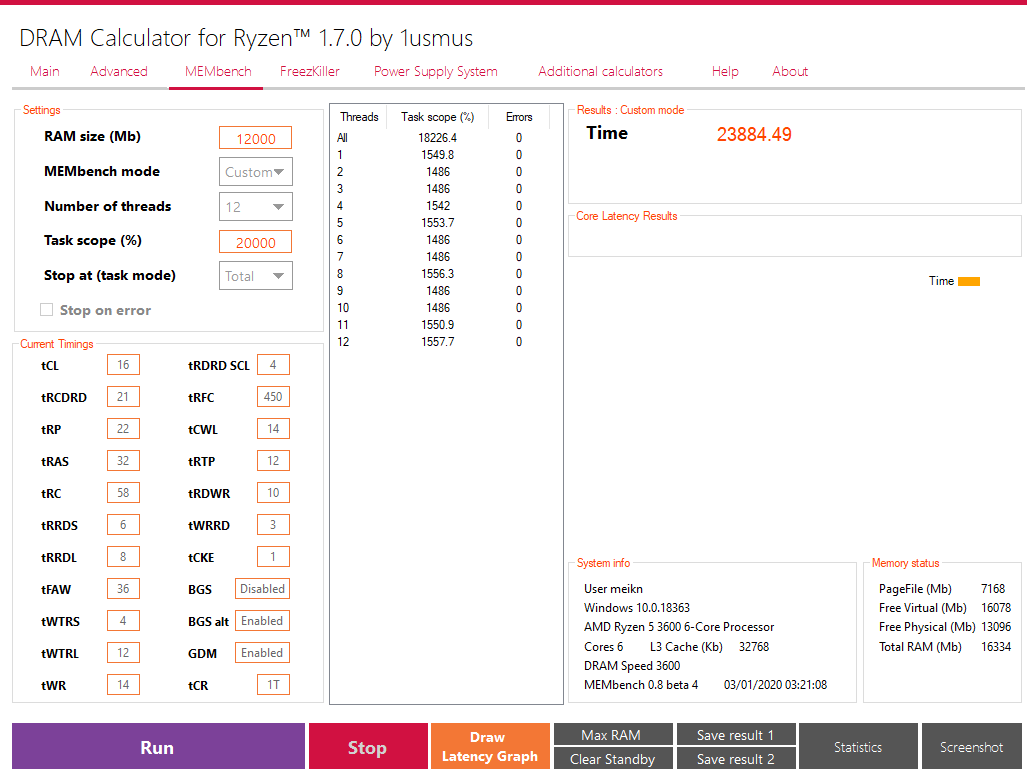The height and width of the screenshot is (772, 1027).
Task: Click the Task scope (%) column header
Action: 438,117
